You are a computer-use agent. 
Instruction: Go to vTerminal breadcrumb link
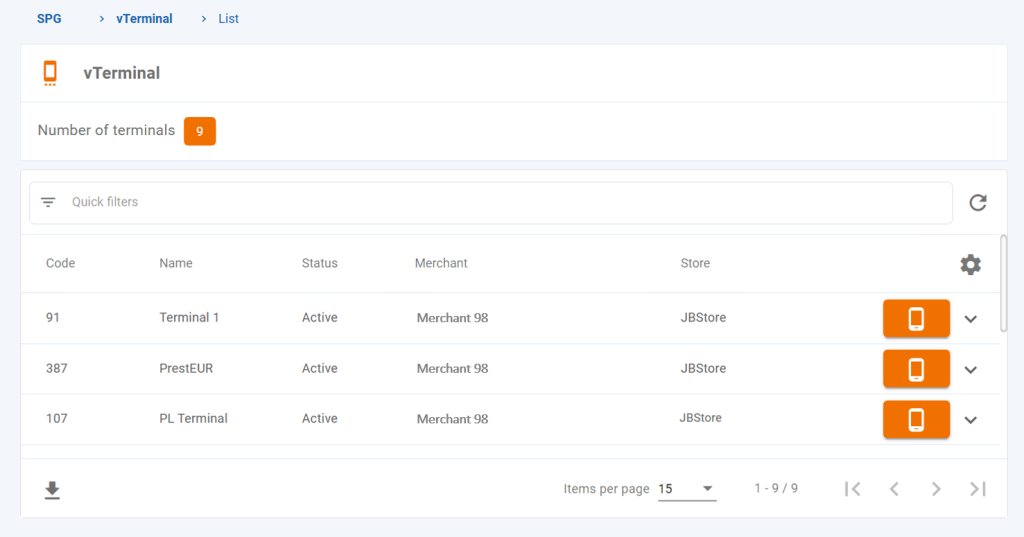pyautogui.click(x=144, y=18)
